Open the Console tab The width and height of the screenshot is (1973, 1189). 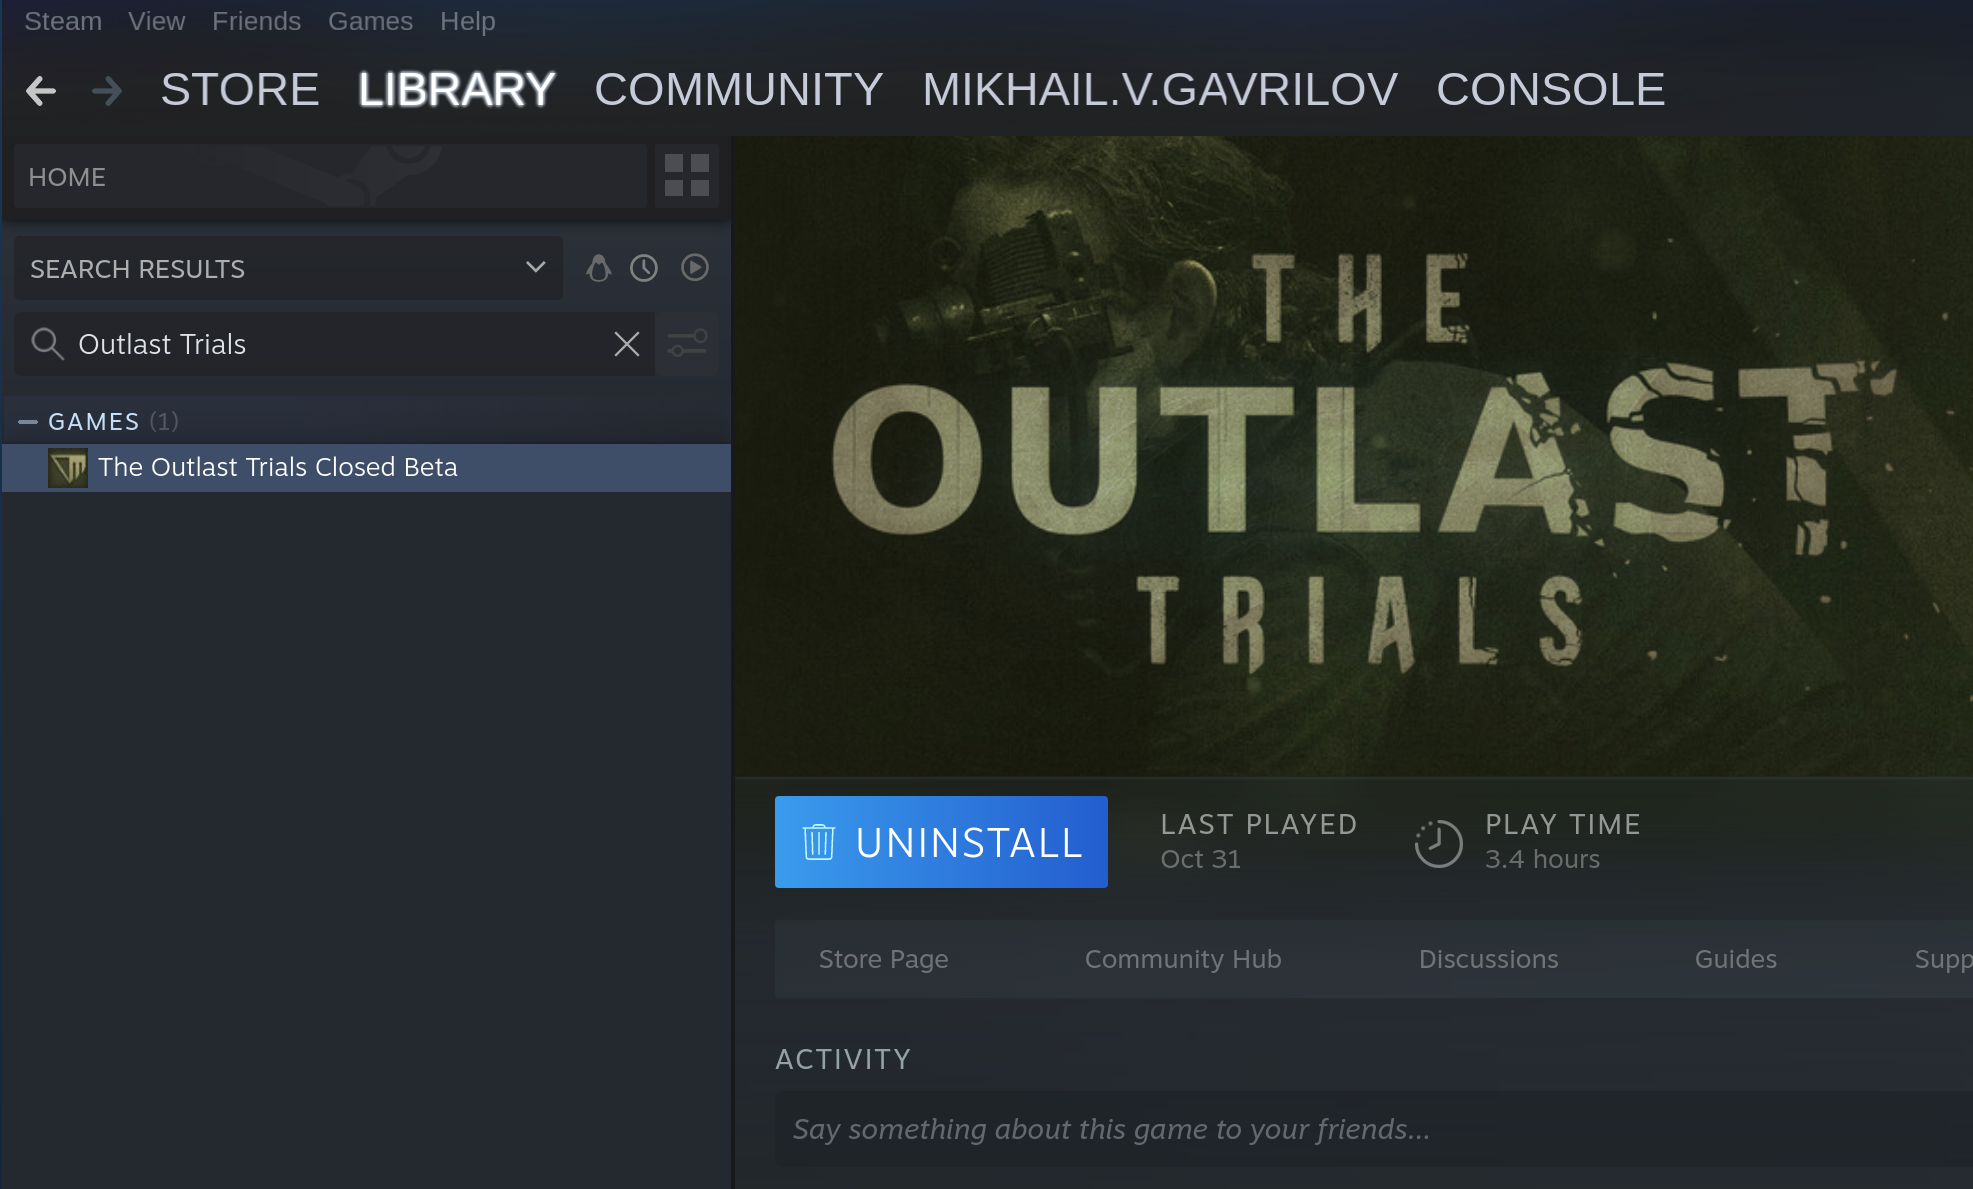coord(1551,90)
